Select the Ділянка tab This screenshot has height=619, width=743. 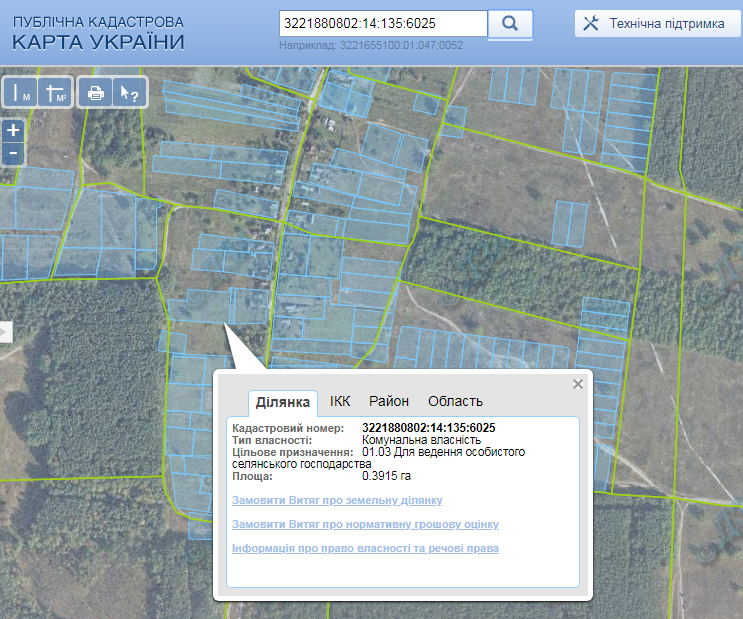[x=283, y=402]
